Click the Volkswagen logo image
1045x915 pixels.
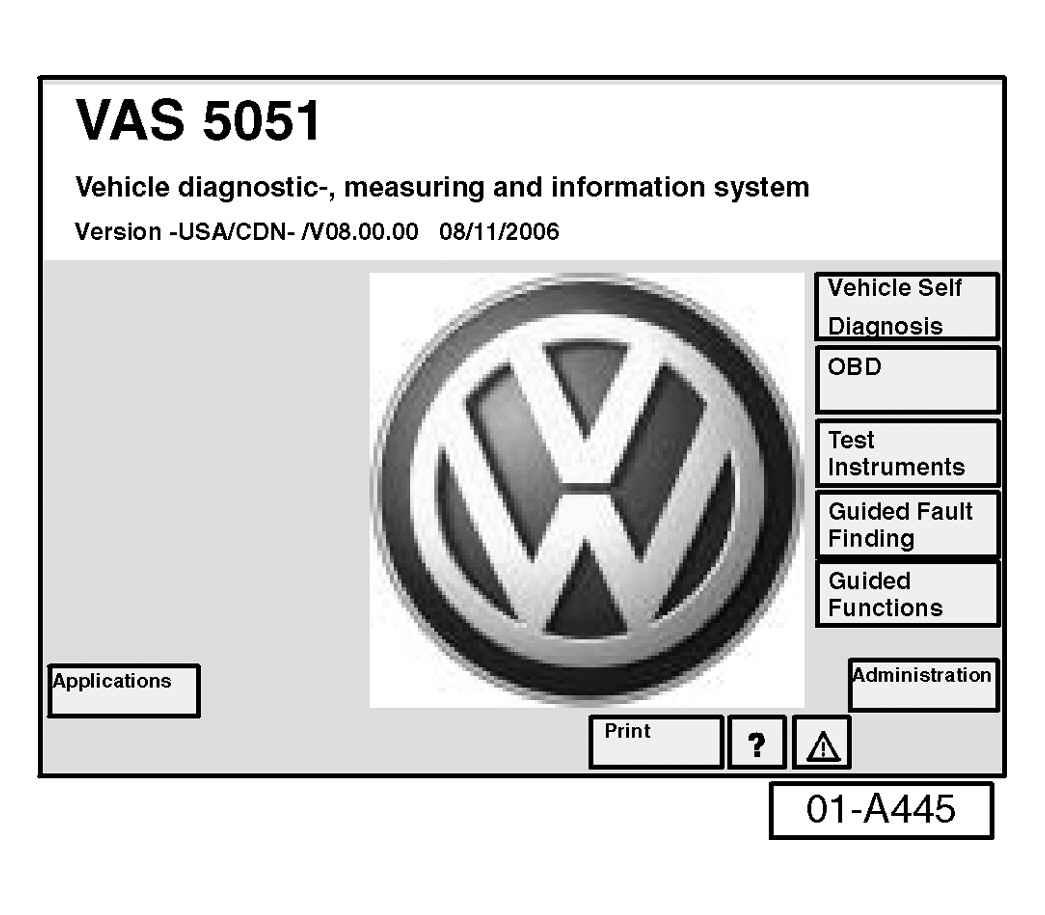586,490
